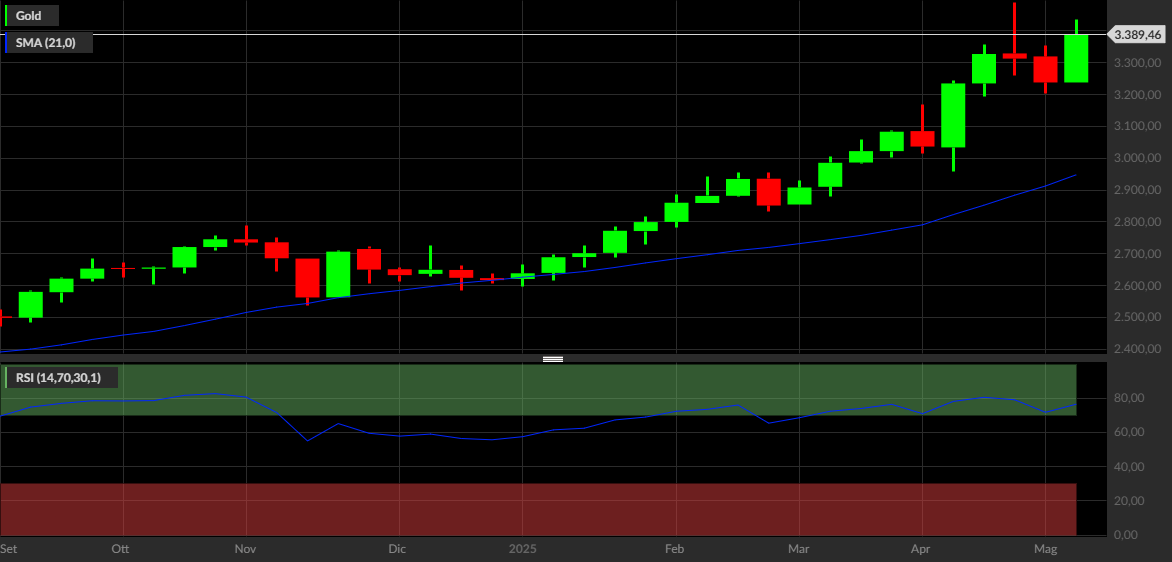Click the Apr month label on time axis

(x=922, y=549)
